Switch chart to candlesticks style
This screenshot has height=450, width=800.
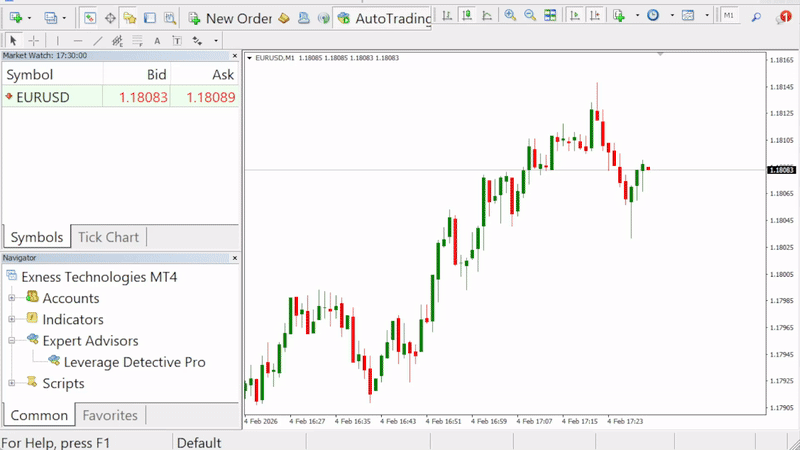coord(467,16)
